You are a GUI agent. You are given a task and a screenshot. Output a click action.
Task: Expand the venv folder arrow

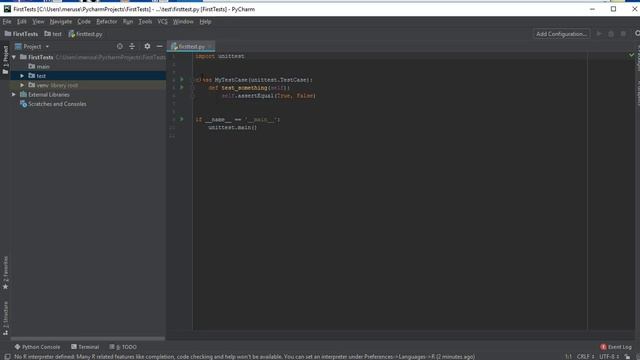tap(22, 85)
